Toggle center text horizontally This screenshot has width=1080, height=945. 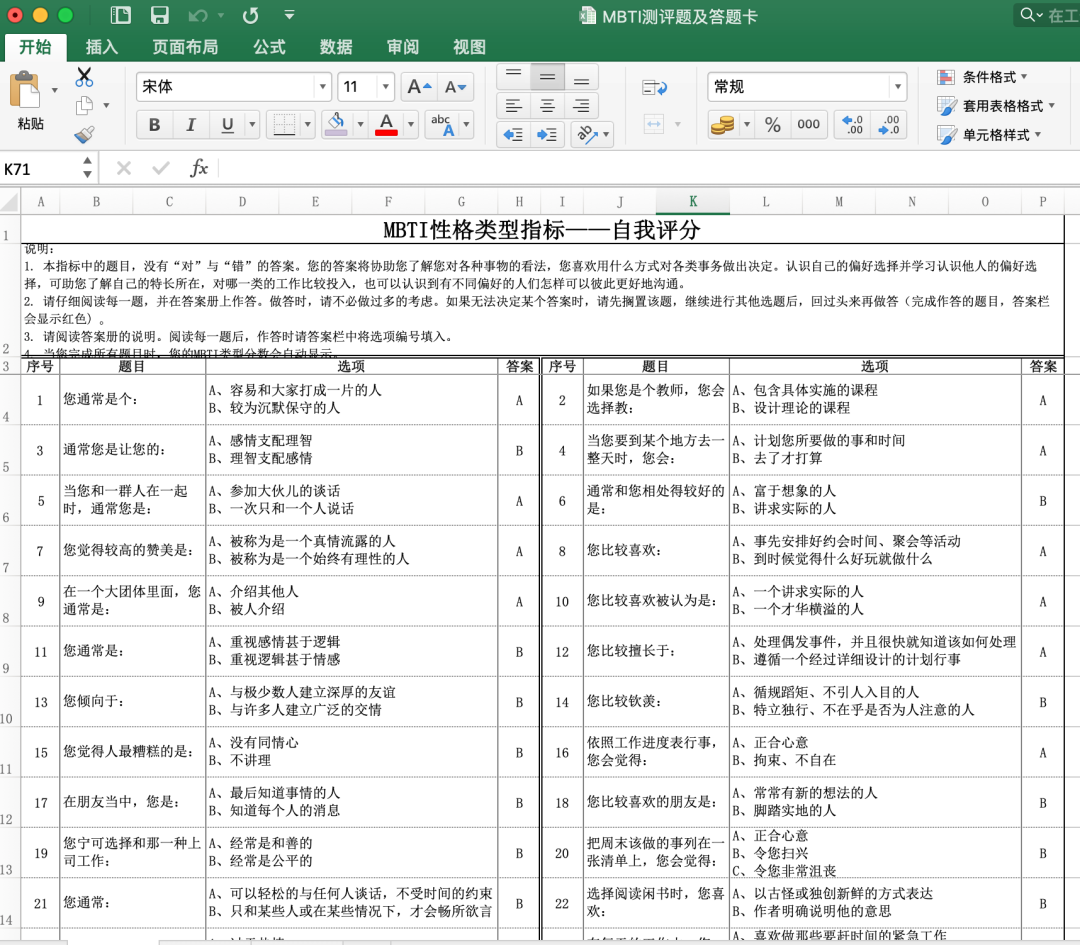548,105
